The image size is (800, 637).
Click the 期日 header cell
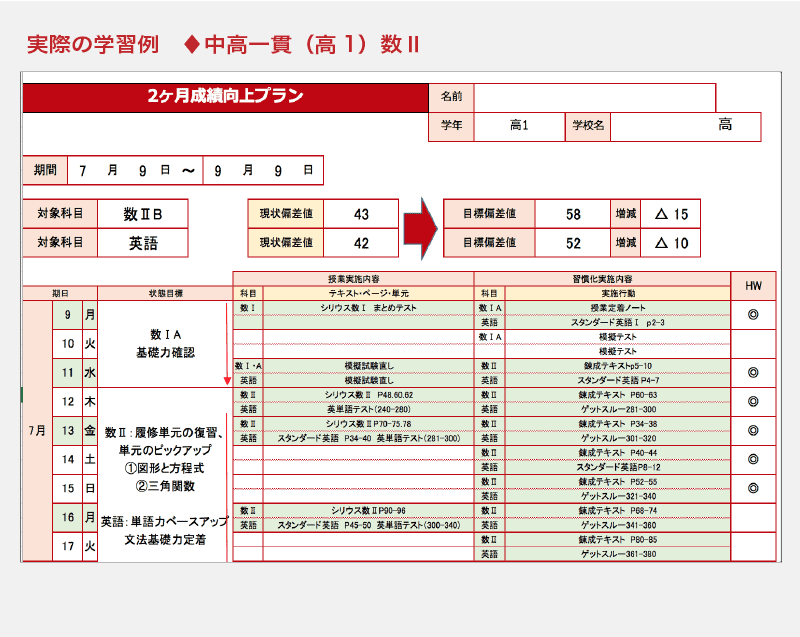coord(60,293)
